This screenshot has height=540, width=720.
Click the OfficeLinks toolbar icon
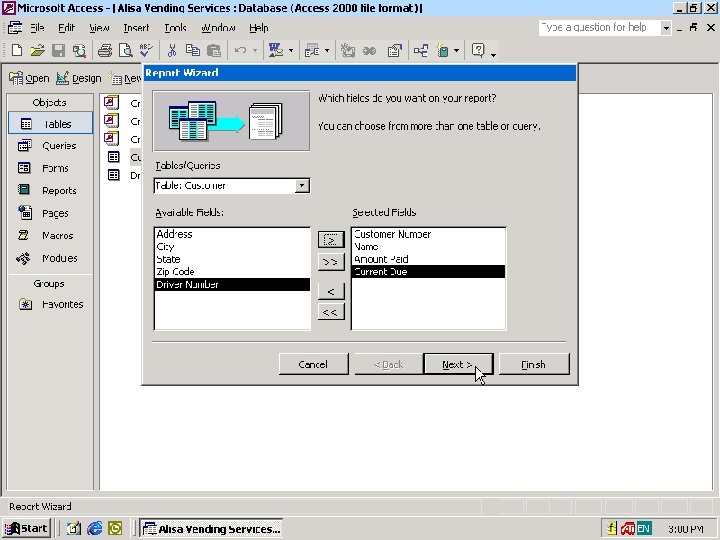tap(276, 50)
